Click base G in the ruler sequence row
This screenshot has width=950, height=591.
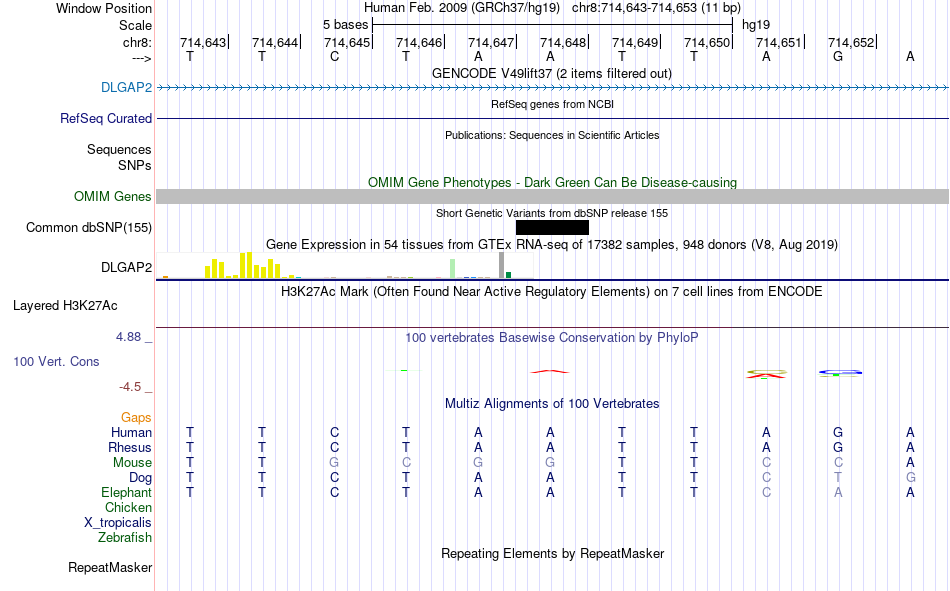tap(838, 56)
